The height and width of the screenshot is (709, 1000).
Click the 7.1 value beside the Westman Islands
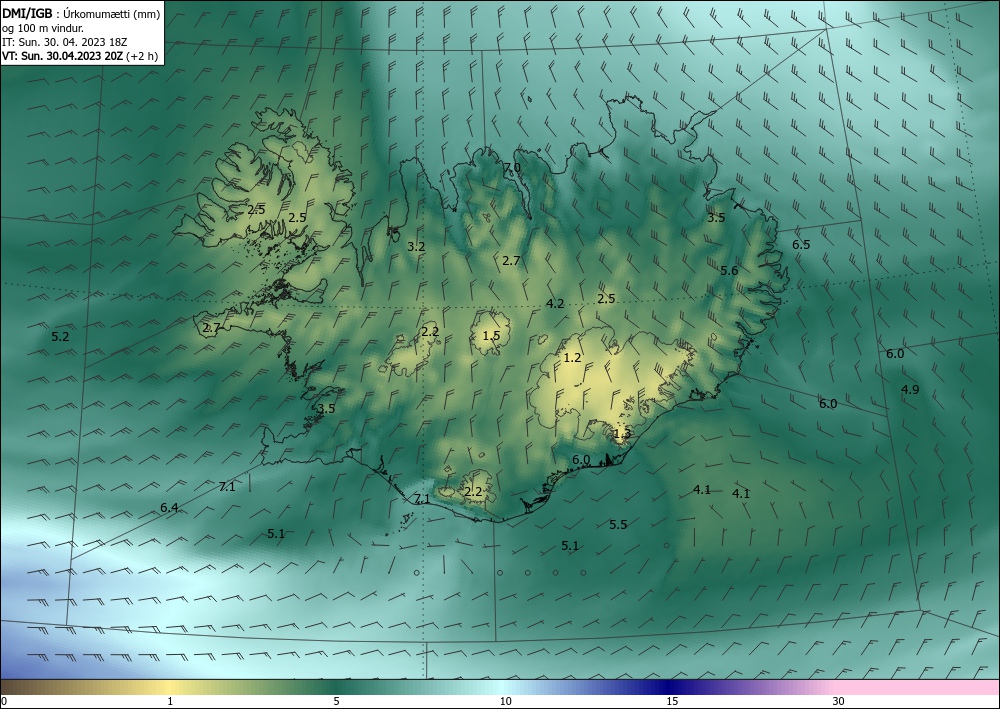click(x=422, y=499)
